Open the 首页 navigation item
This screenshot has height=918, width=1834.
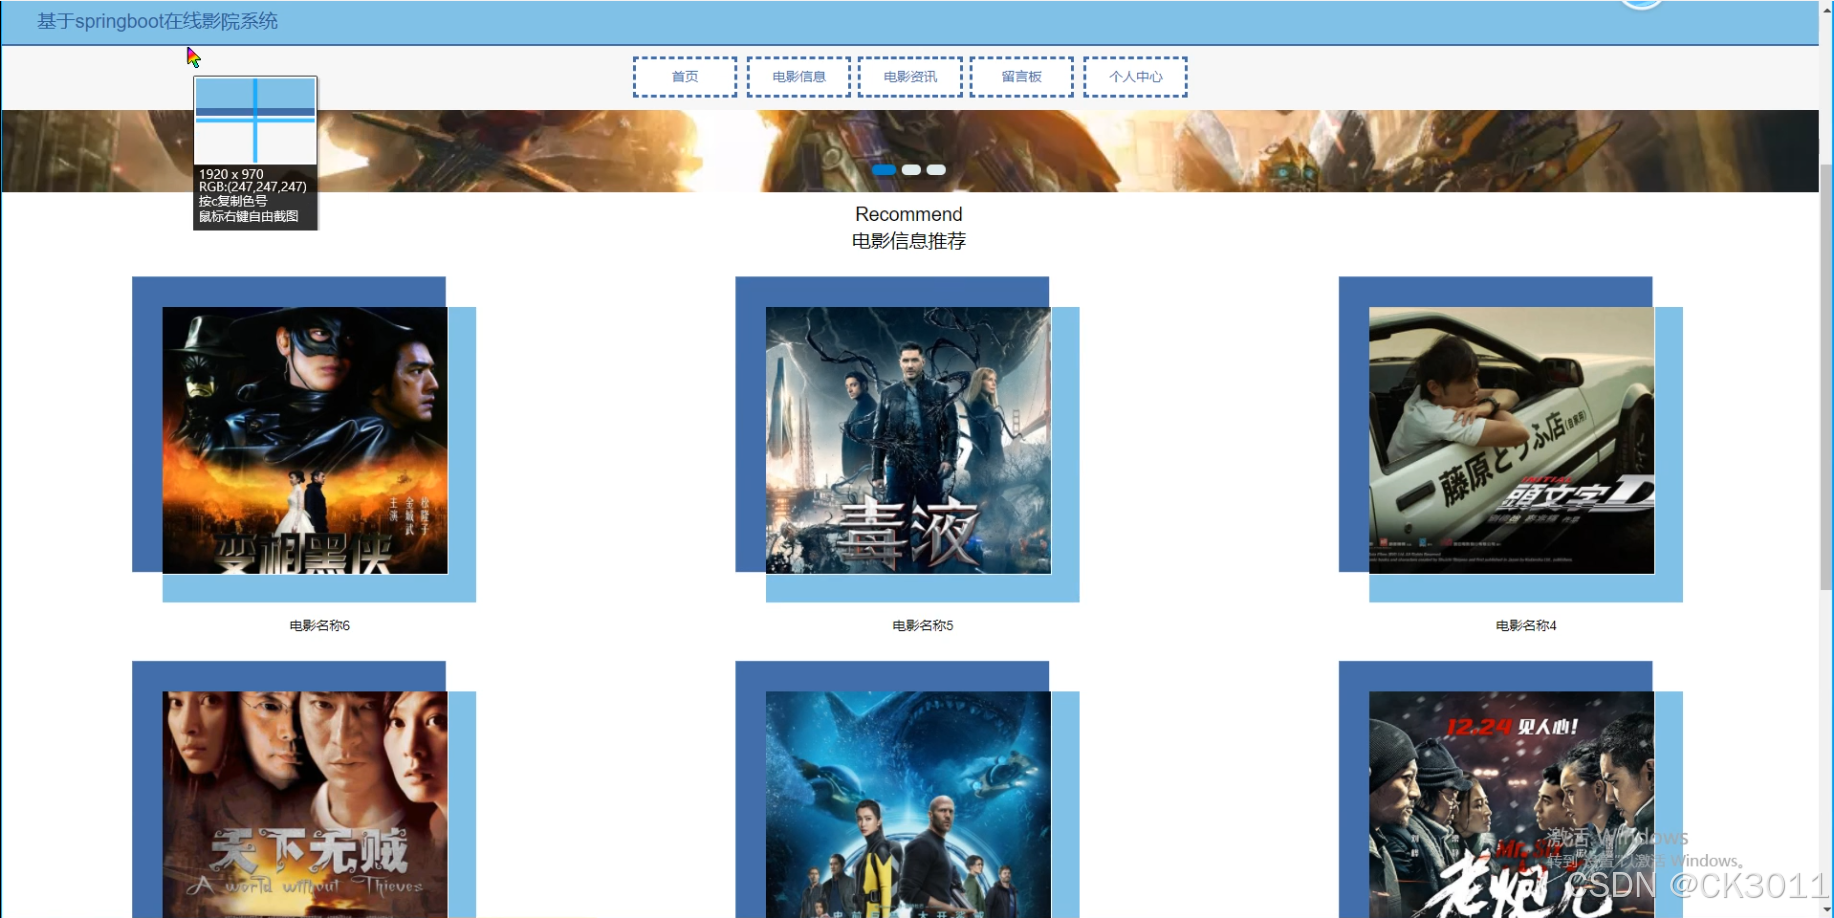click(x=685, y=77)
